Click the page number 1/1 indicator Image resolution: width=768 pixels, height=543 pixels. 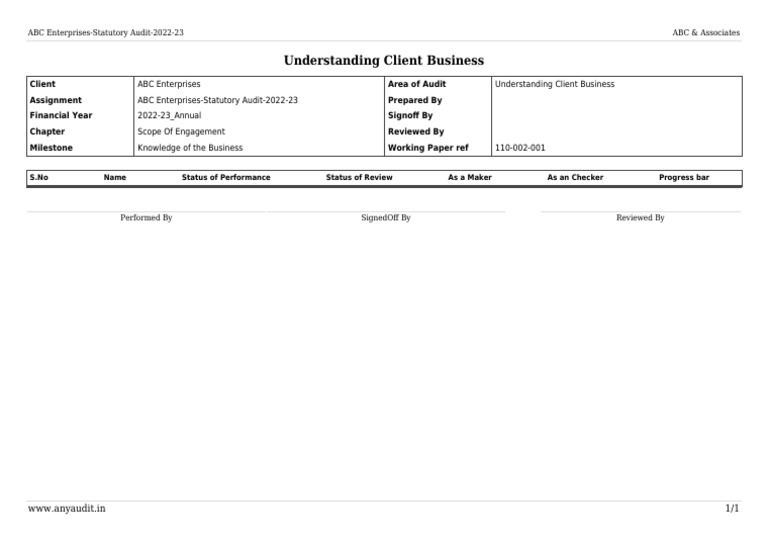point(732,508)
